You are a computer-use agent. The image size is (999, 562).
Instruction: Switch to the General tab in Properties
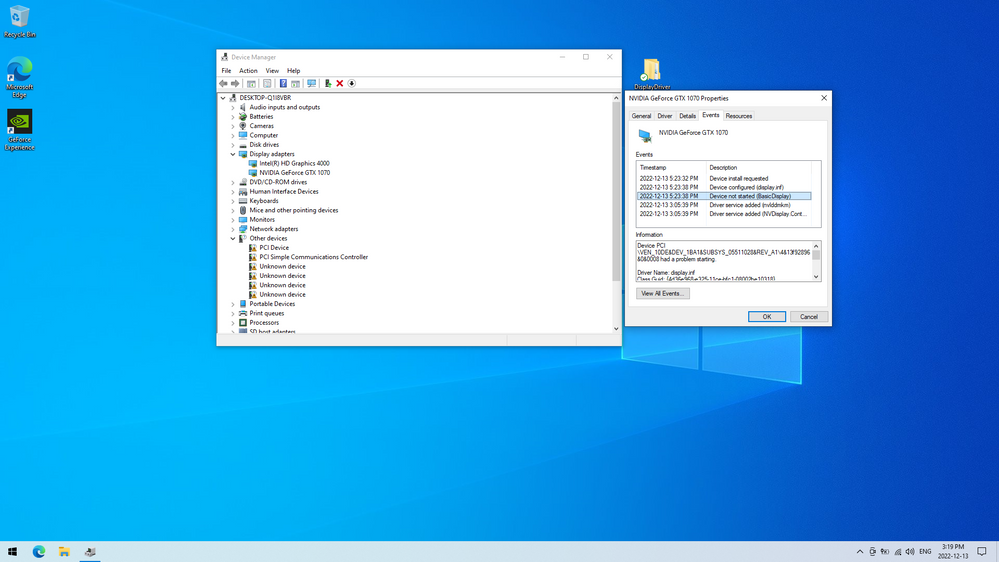pyautogui.click(x=641, y=116)
